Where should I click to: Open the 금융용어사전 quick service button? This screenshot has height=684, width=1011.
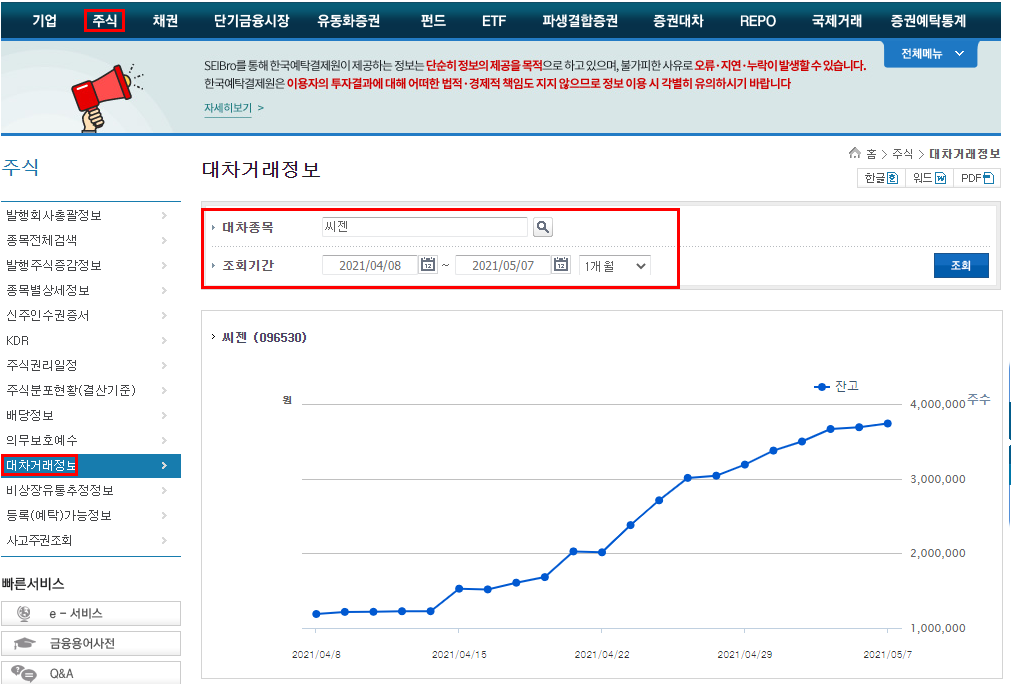click(91, 643)
